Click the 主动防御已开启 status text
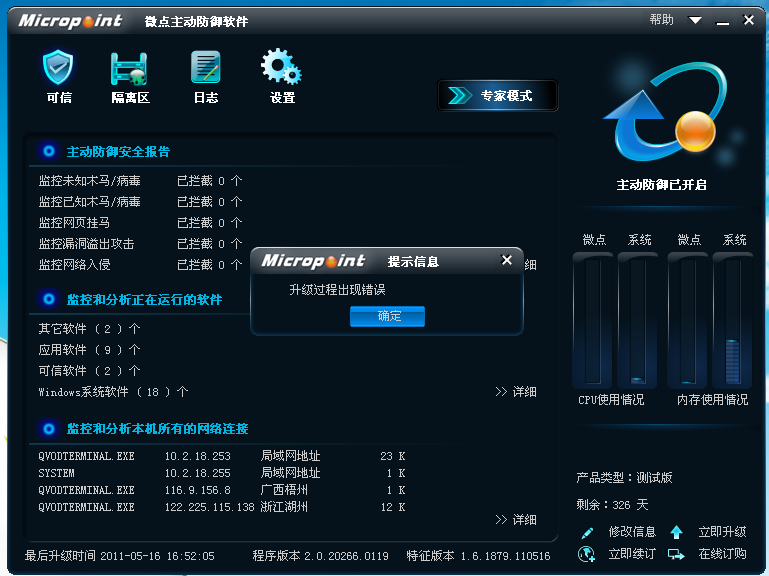The height and width of the screenshot is (576, 769). click(661, 184)
